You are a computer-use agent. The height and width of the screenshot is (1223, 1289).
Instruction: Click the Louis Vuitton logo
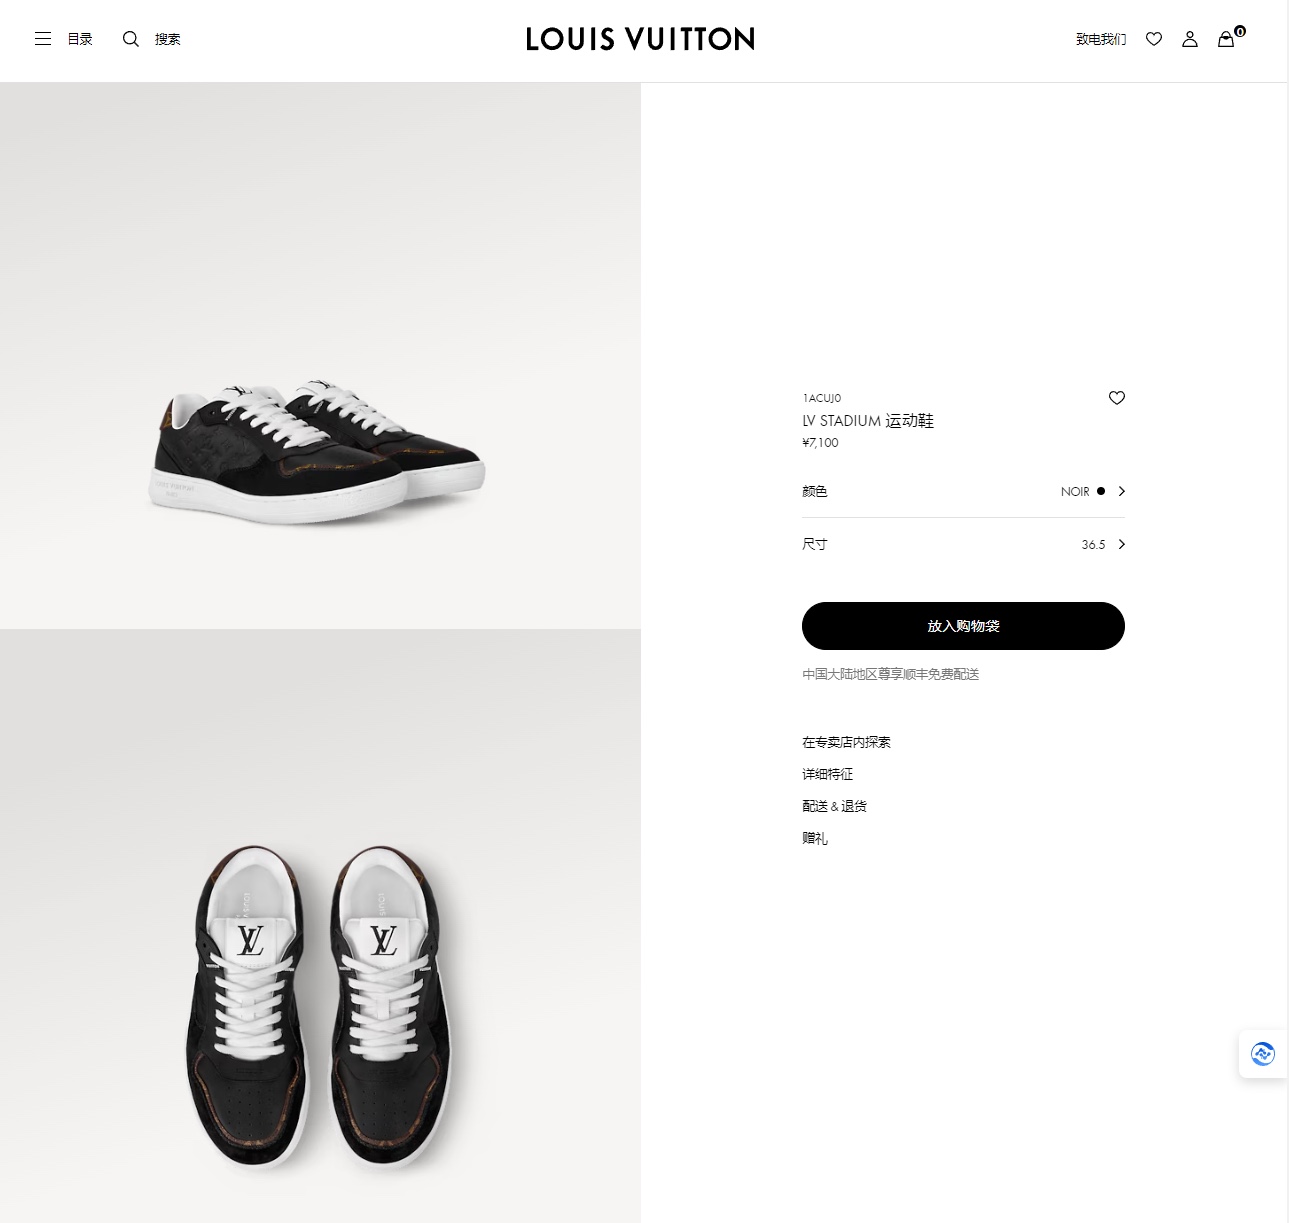(x=640, y=39)
